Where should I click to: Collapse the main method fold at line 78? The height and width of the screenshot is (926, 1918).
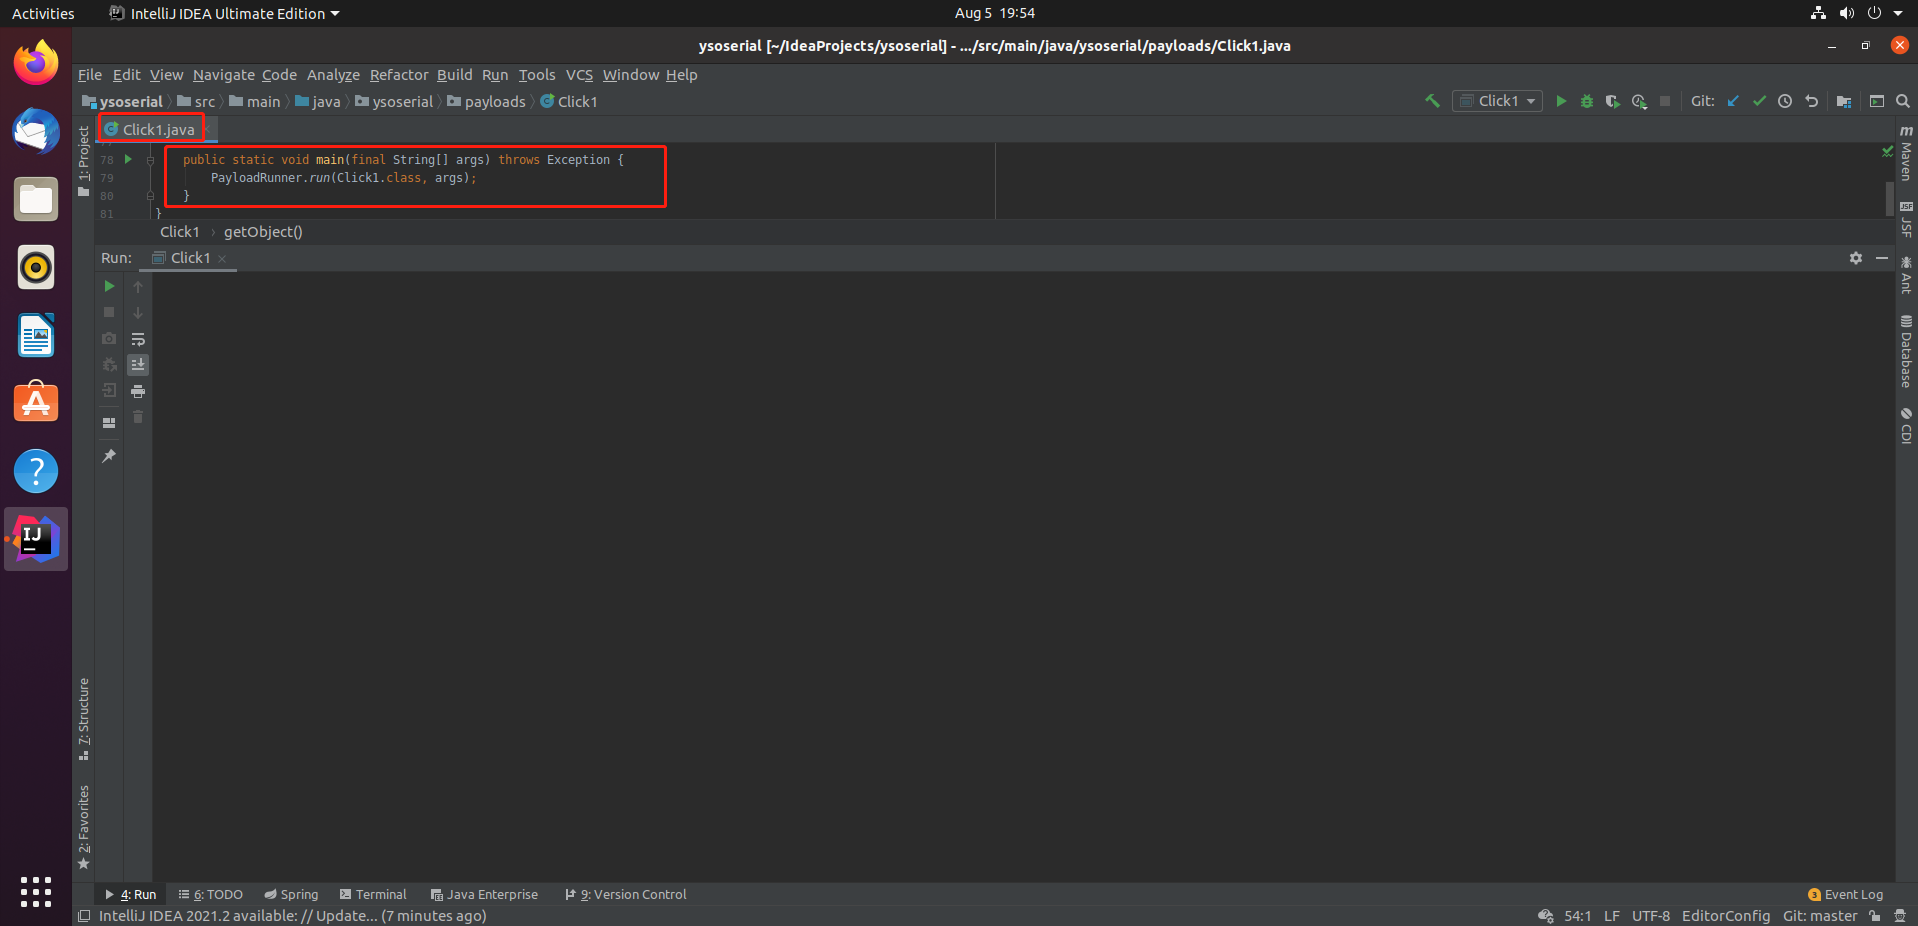[x=150, y=160]
